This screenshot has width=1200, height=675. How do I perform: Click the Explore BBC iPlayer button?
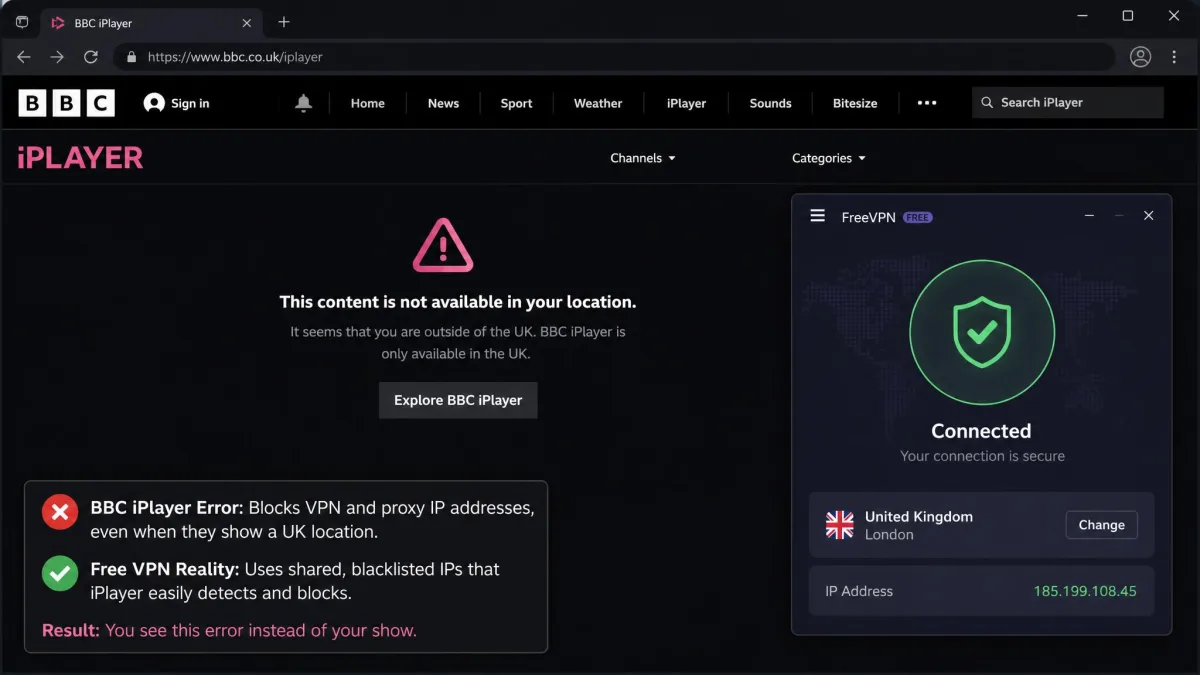pyautogui.click(x=458, y=400)
